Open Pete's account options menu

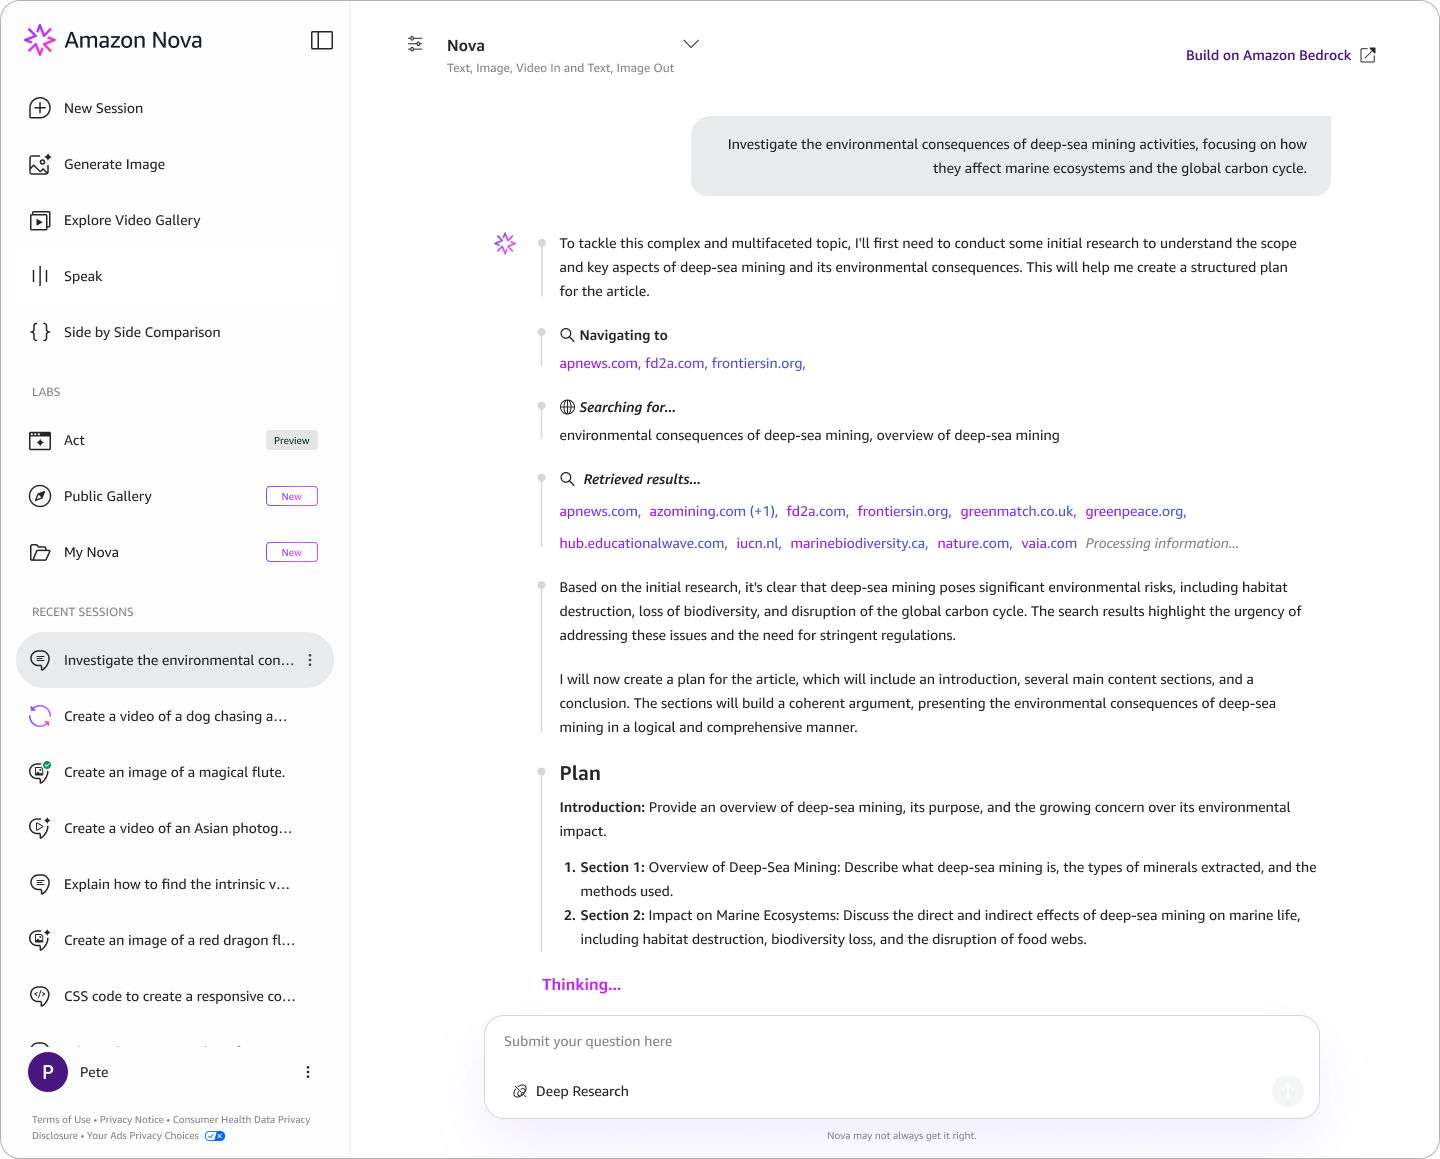(308, 1072)
